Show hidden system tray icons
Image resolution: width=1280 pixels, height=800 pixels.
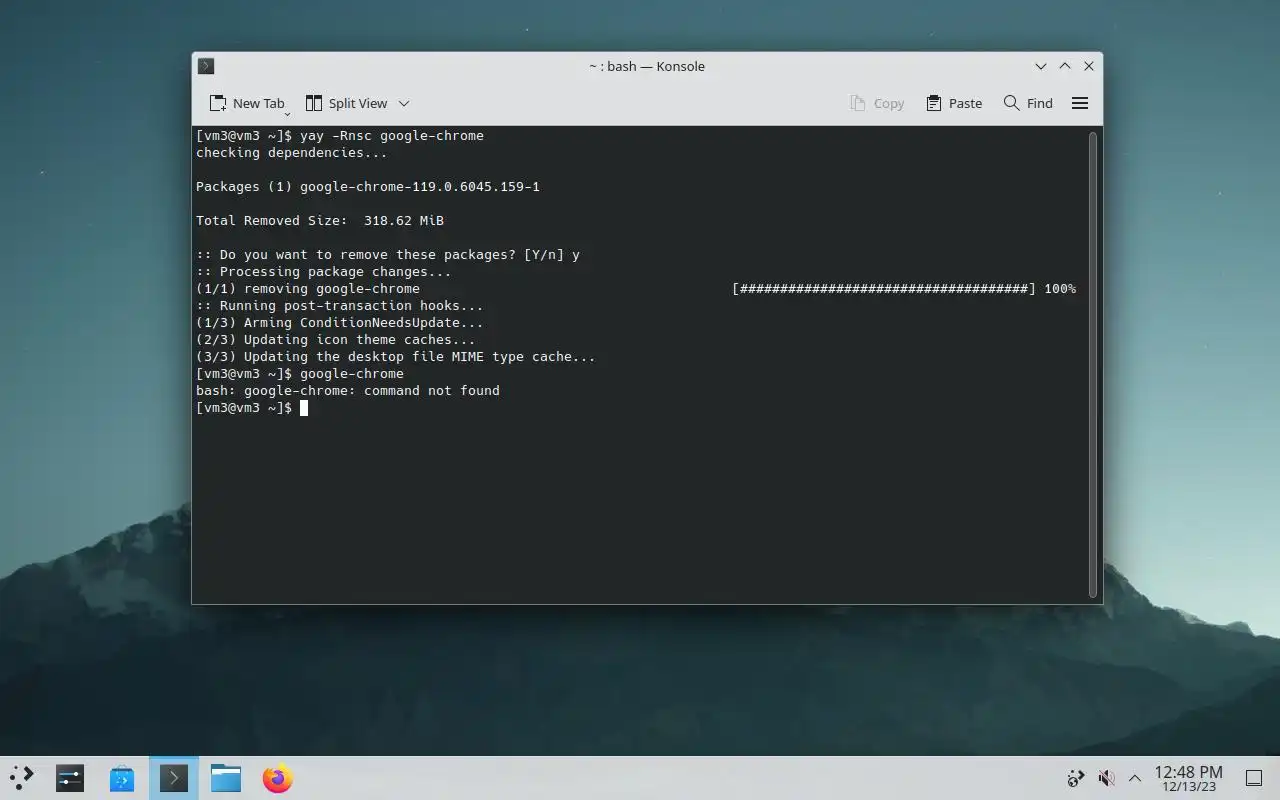[x=1135, y=778]
